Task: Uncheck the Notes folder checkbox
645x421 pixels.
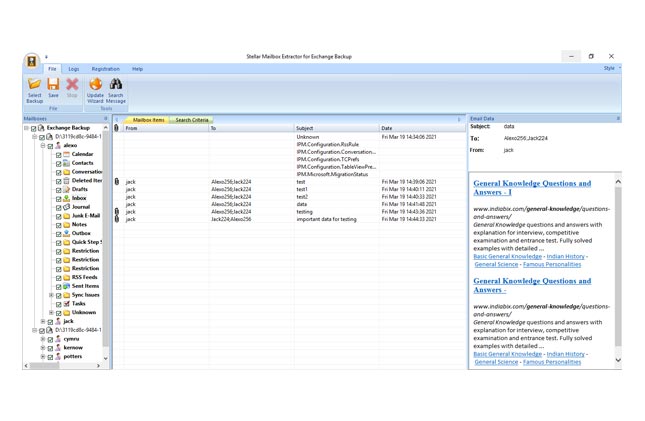Action: (58, 225)
